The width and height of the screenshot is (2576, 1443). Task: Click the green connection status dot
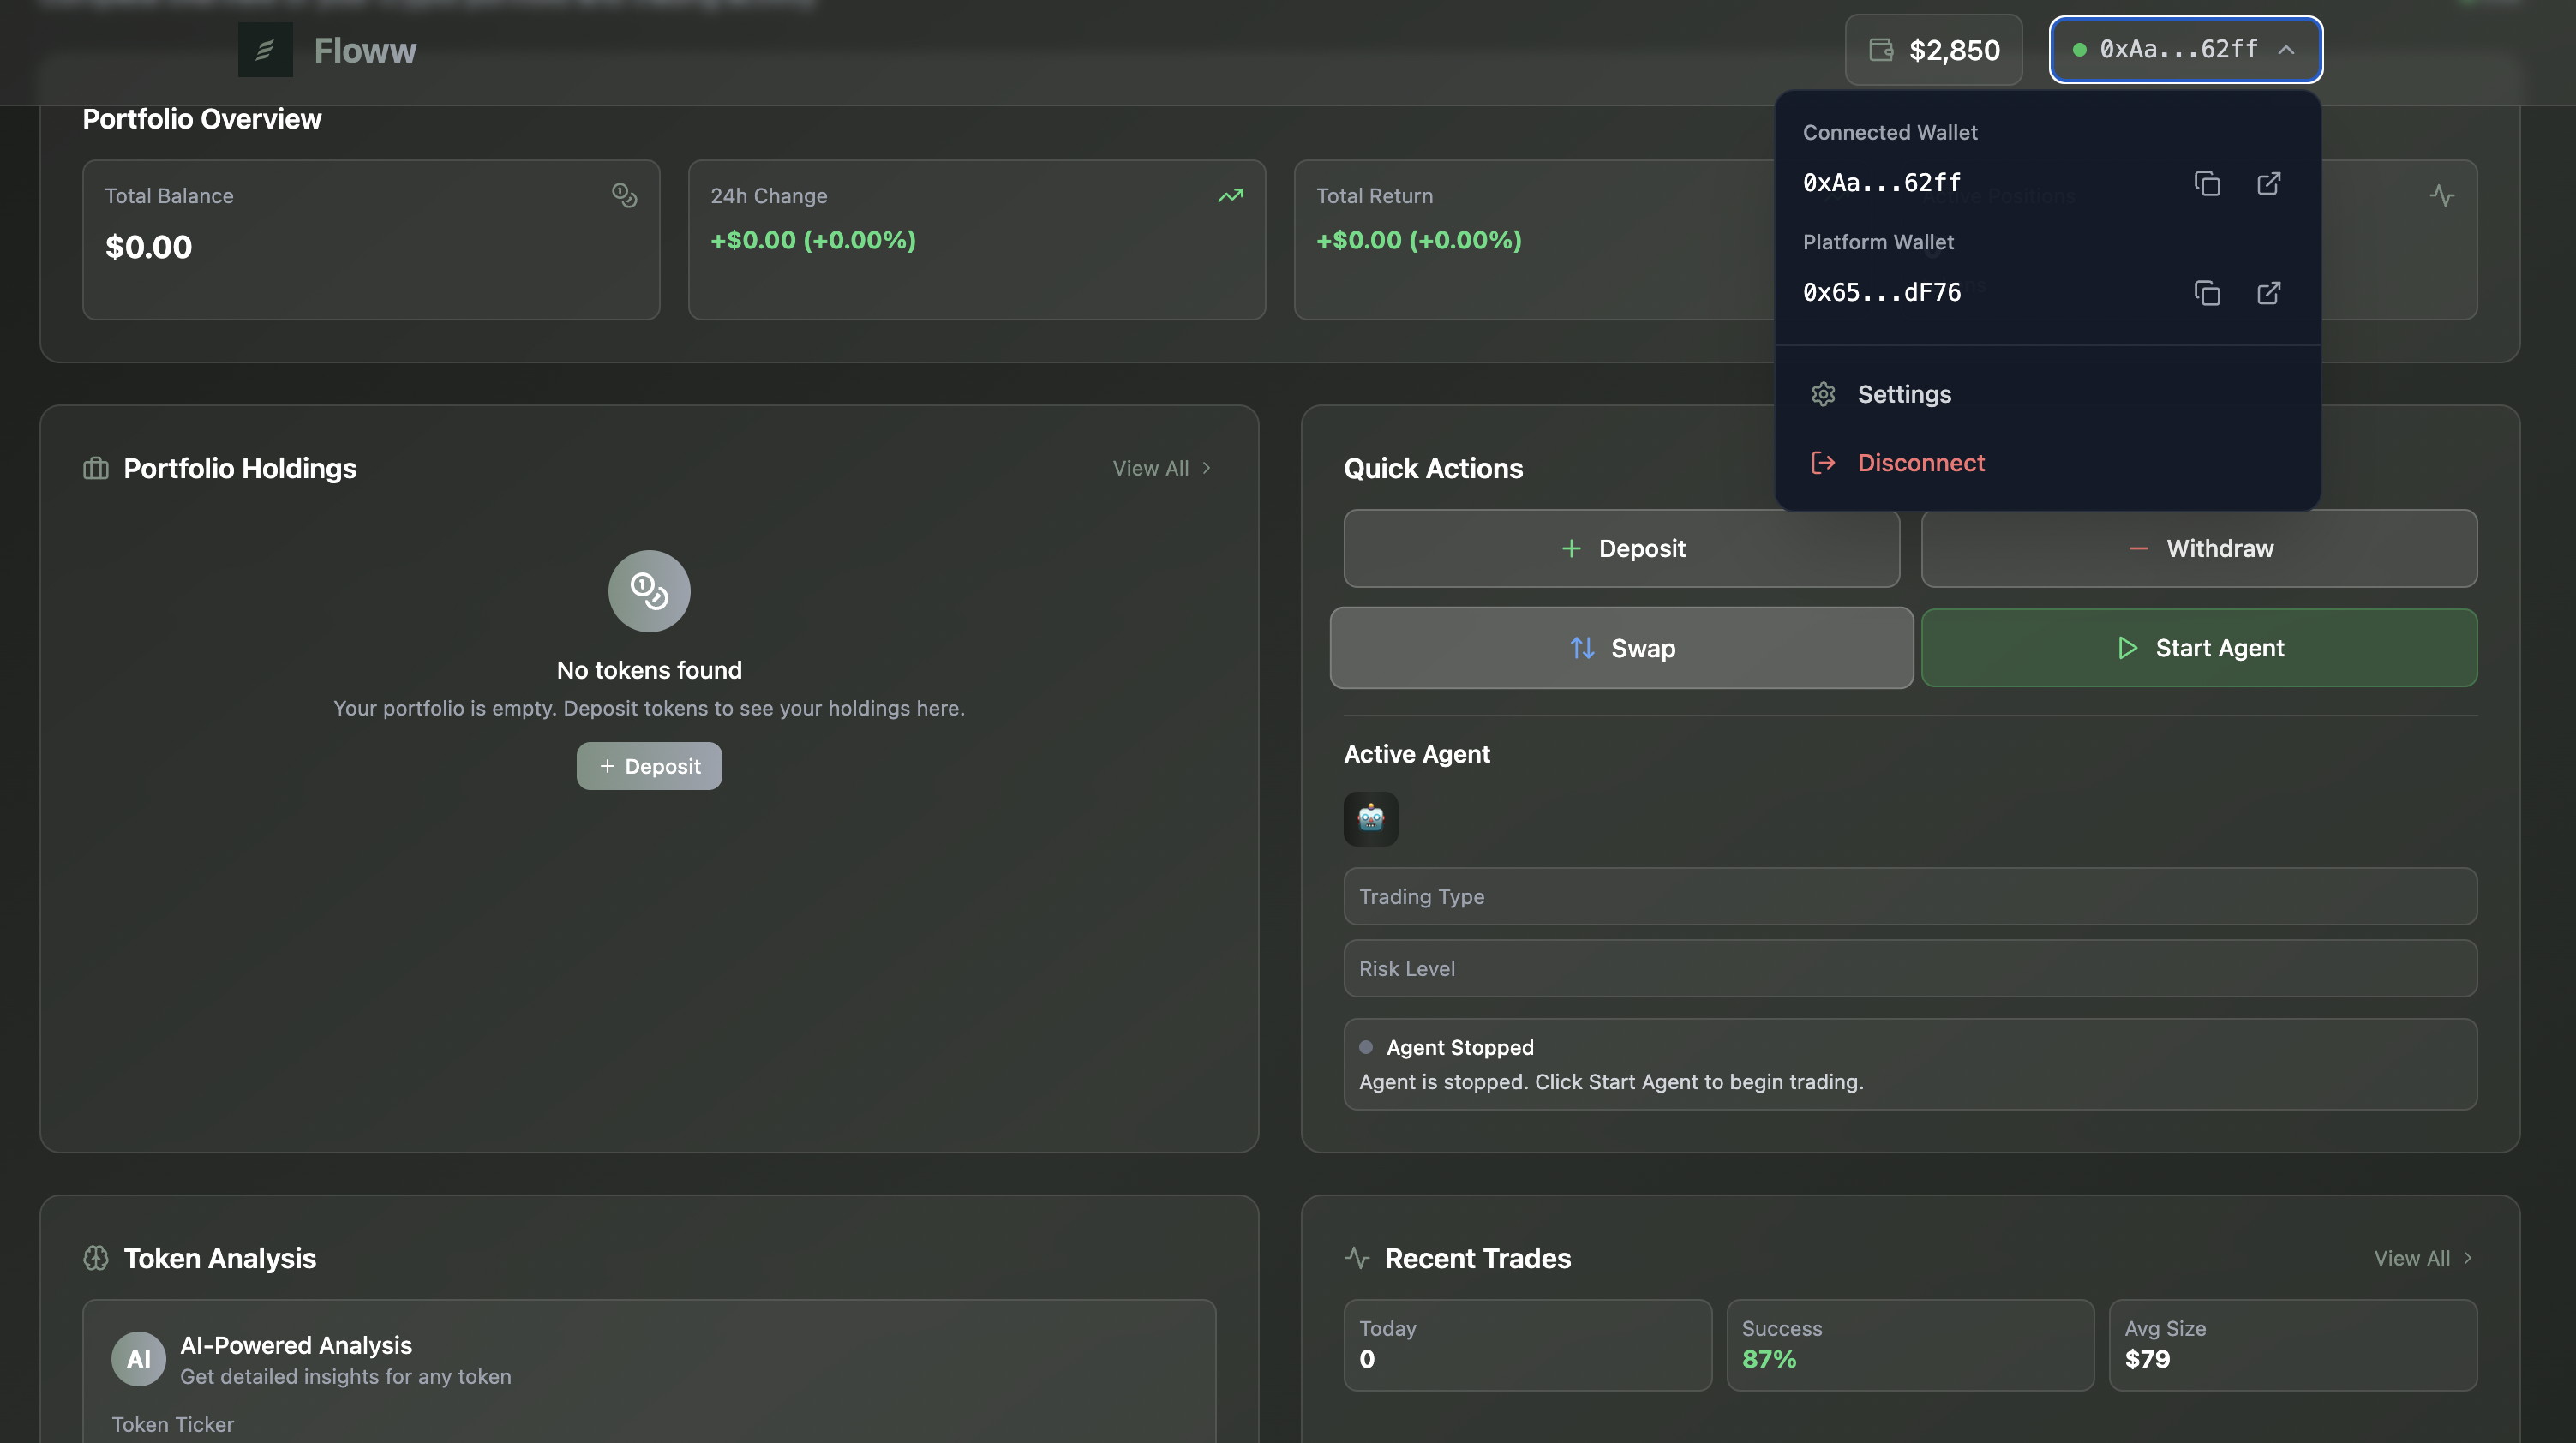tap(2079, 49)
